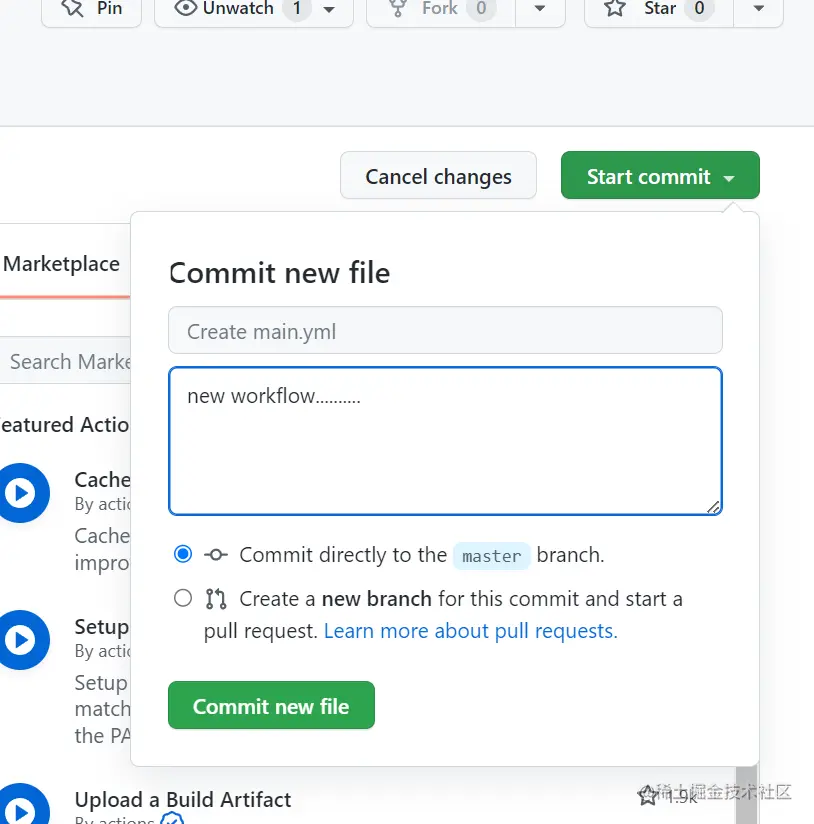Click the Upload a Build Artifact play icon
The width and height of the screenshot is (814, 824).
(21, 807)
